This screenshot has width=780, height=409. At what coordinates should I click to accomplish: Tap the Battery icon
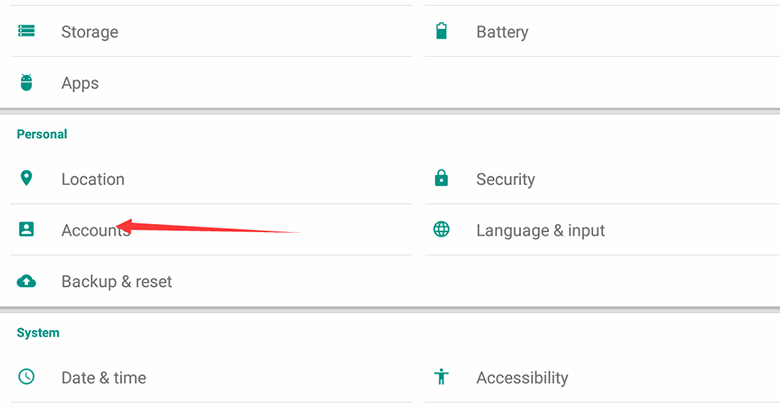(441, 31)
